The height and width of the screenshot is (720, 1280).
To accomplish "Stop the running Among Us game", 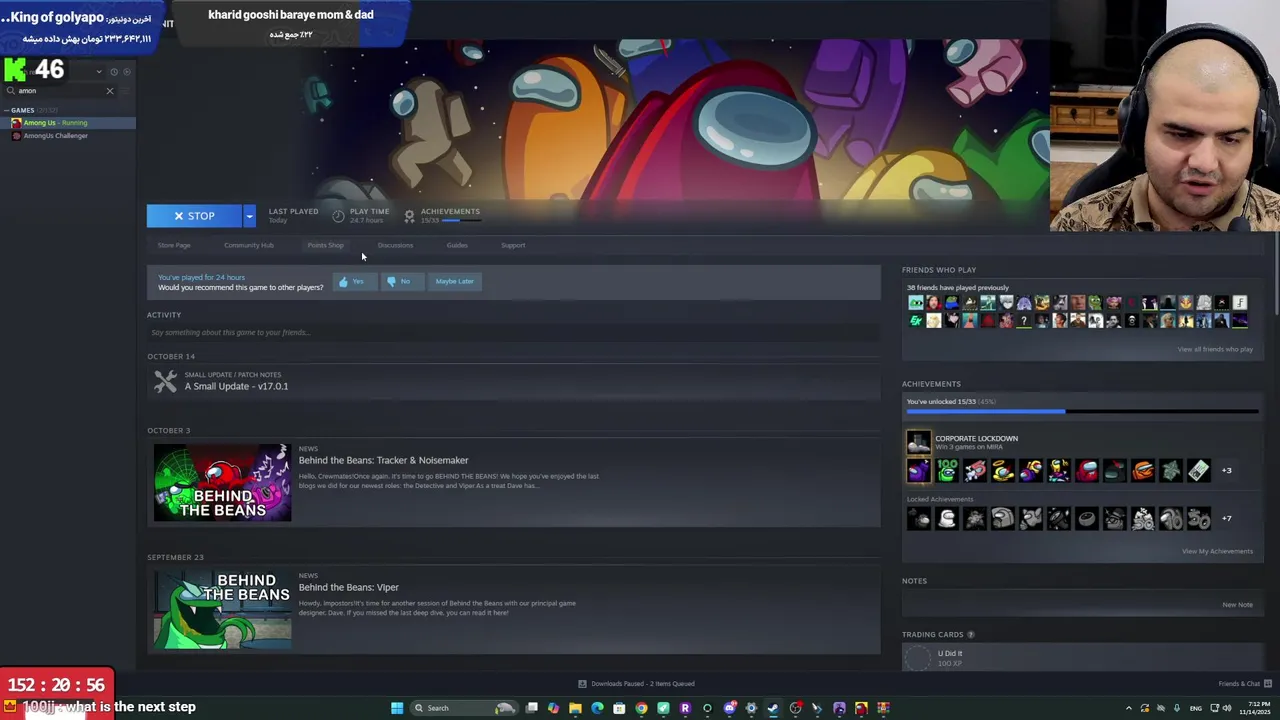I will (x=194, y=216).
